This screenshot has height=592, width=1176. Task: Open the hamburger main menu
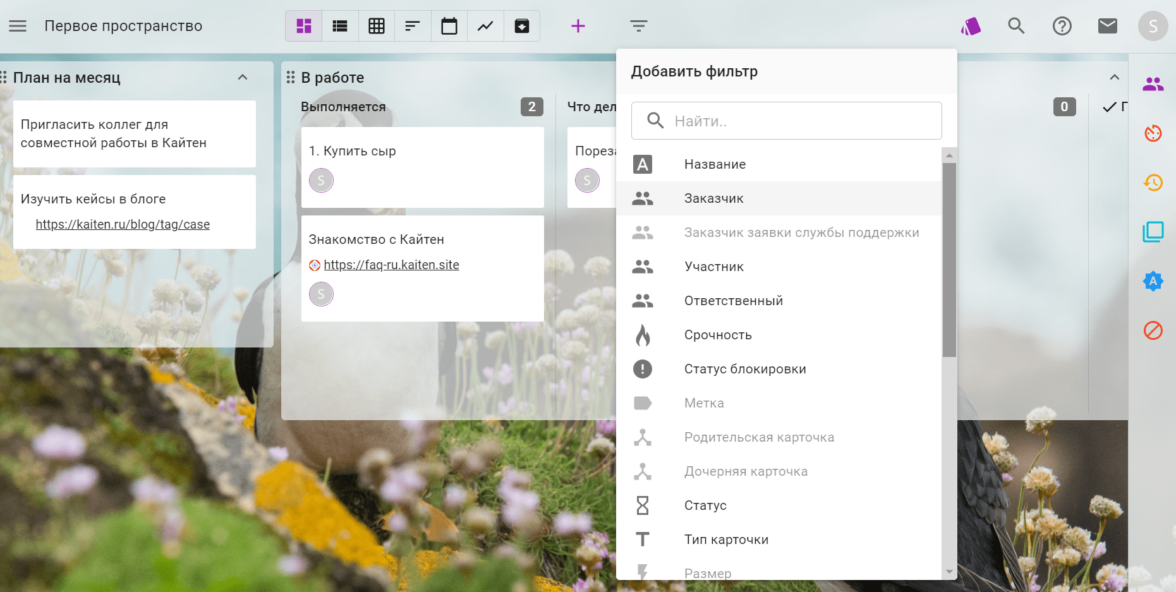(x=17, y=26)
